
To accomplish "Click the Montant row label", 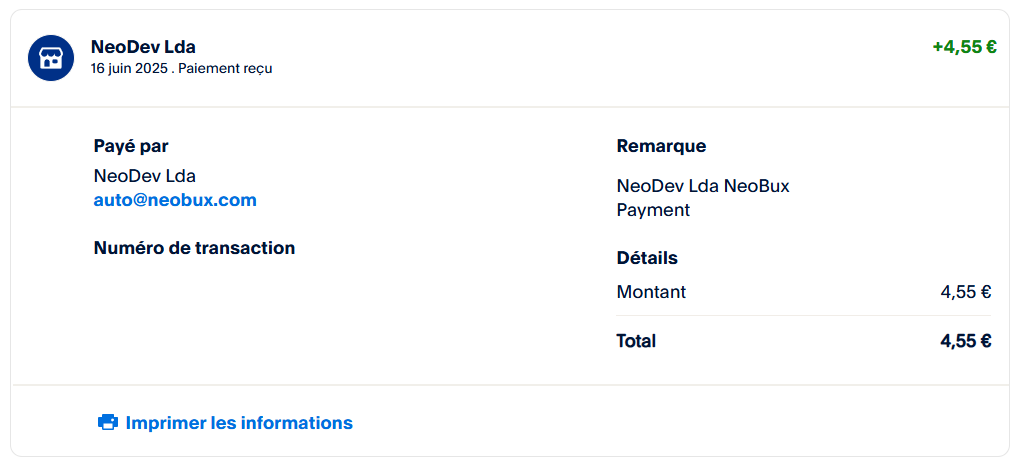I will [651, 293].
